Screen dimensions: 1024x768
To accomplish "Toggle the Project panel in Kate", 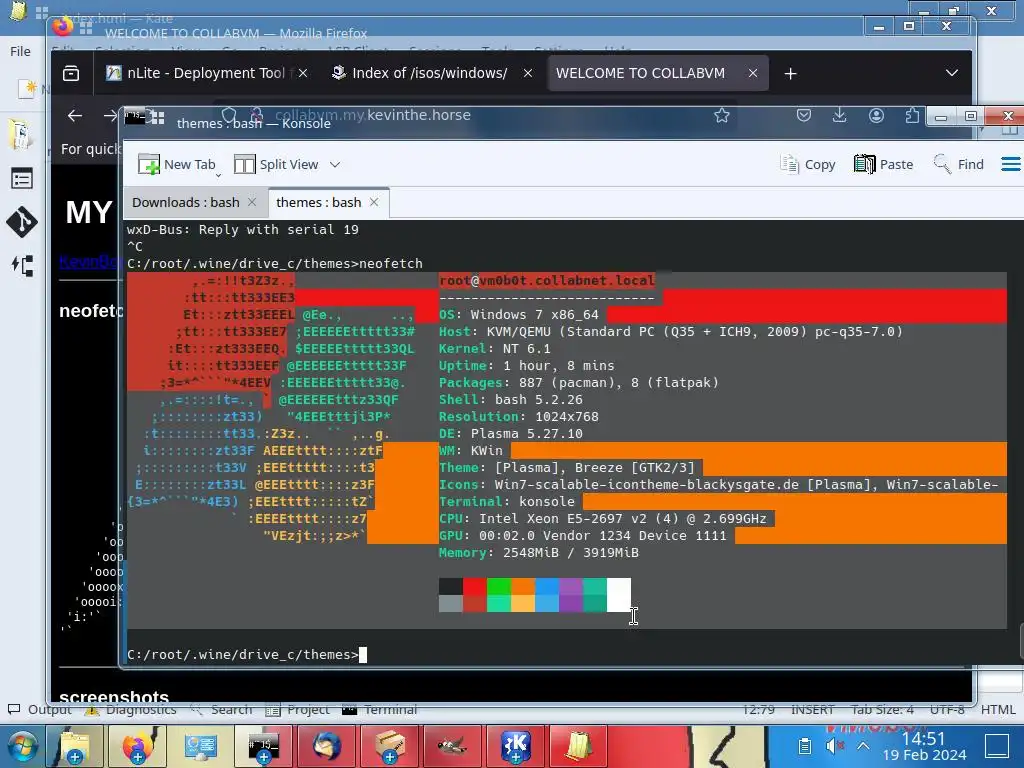I will (x=297, y=709).
